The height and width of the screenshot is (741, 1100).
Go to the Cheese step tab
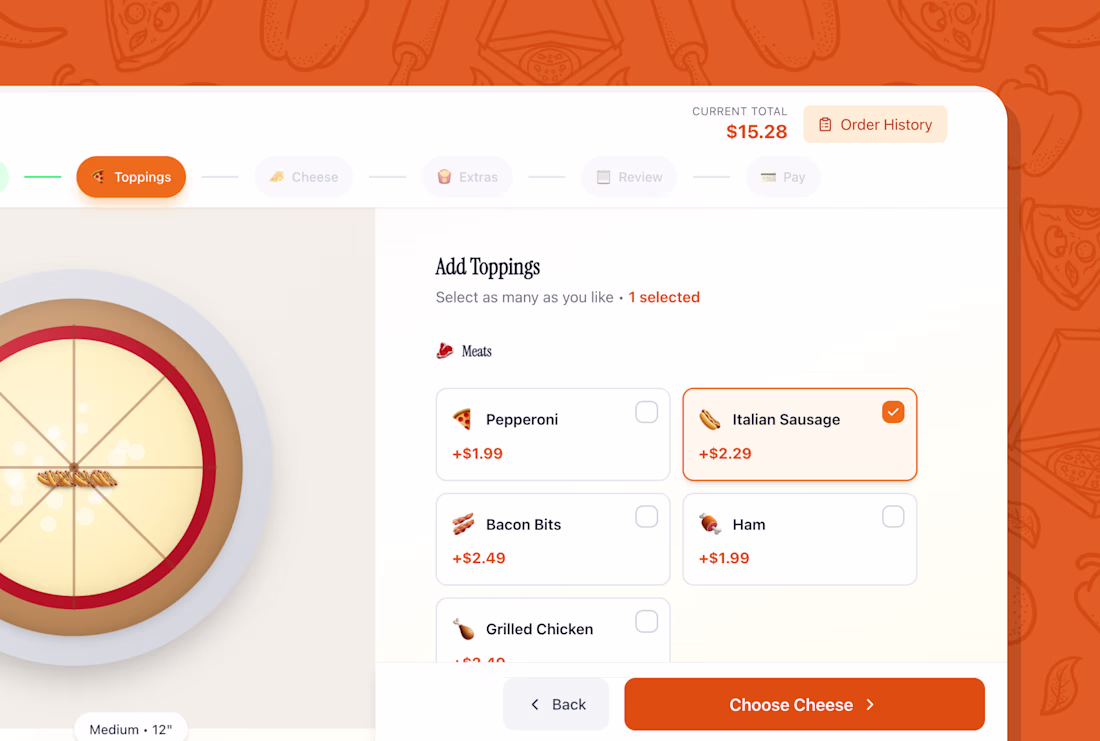pos(304,177)
